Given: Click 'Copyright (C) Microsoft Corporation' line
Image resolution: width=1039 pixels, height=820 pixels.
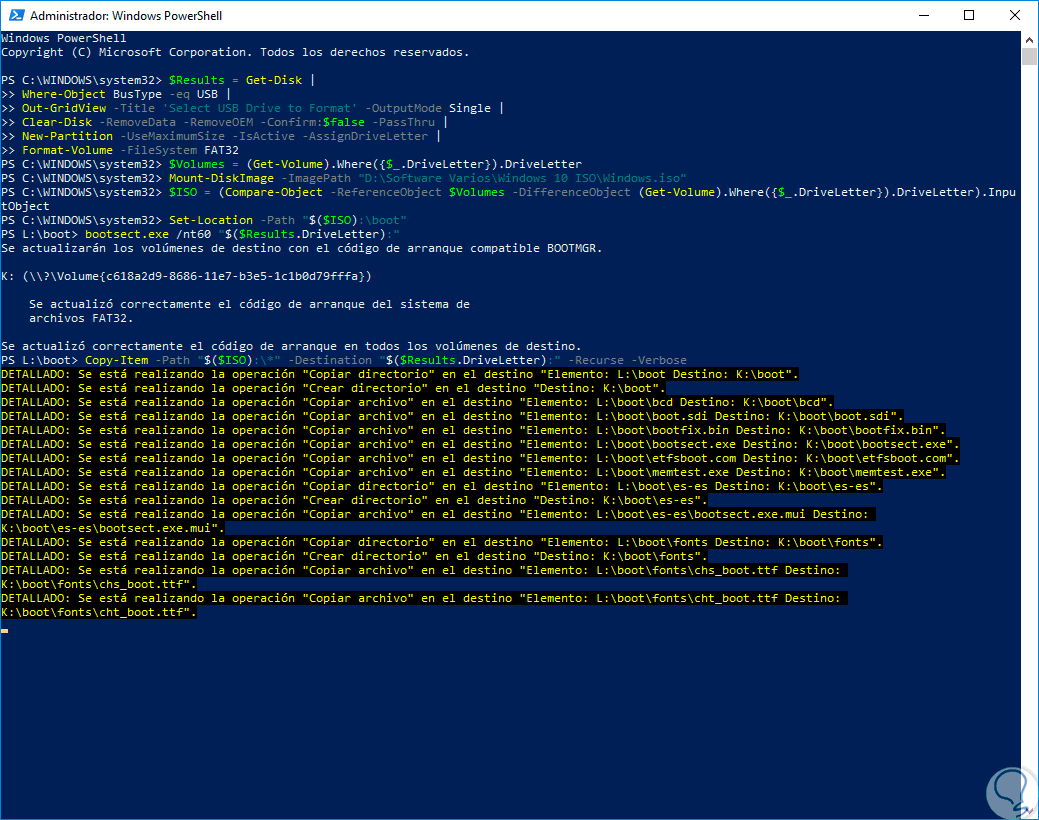Looking at the screenshot, I should click(235, 52).
